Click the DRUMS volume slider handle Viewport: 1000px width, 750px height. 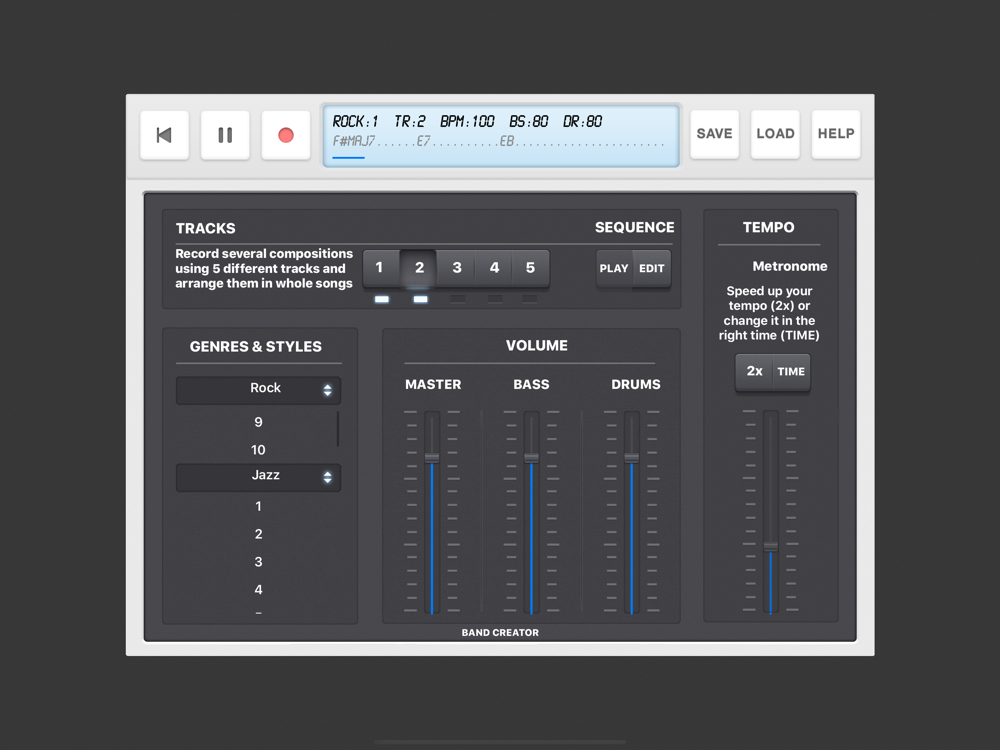631,457
